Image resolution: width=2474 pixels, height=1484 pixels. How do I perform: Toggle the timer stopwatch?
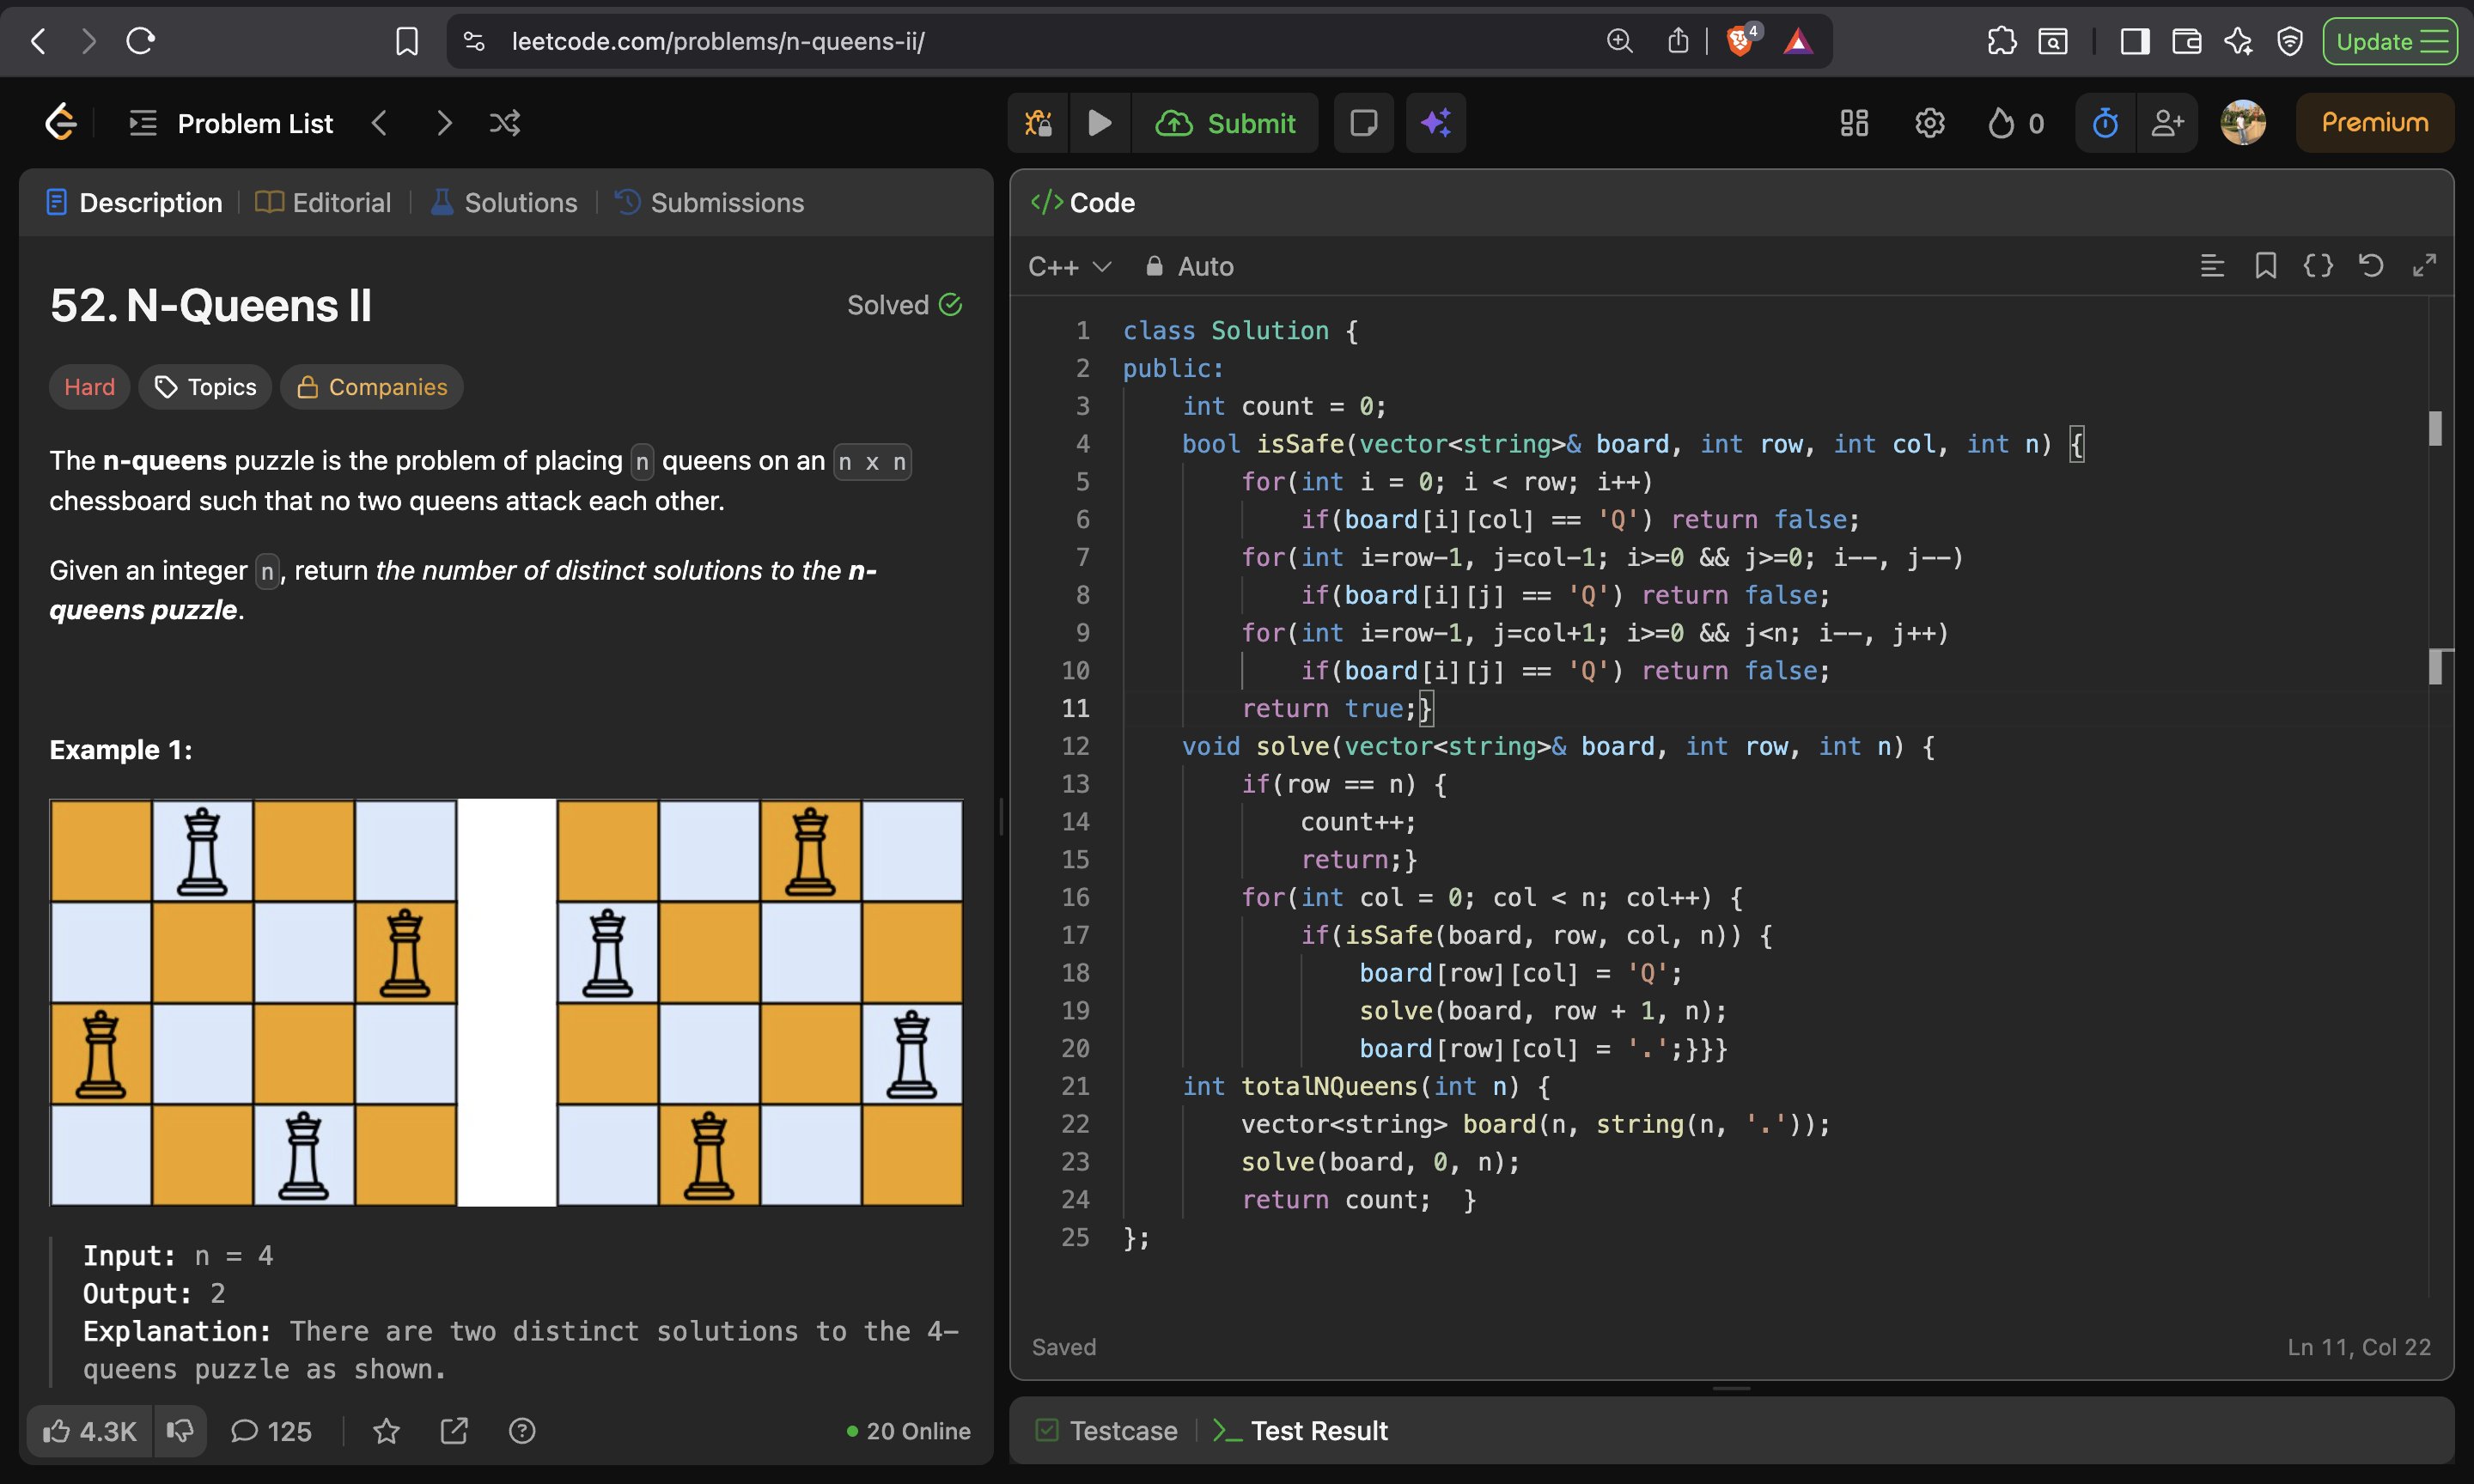(x=2105, y=123)
